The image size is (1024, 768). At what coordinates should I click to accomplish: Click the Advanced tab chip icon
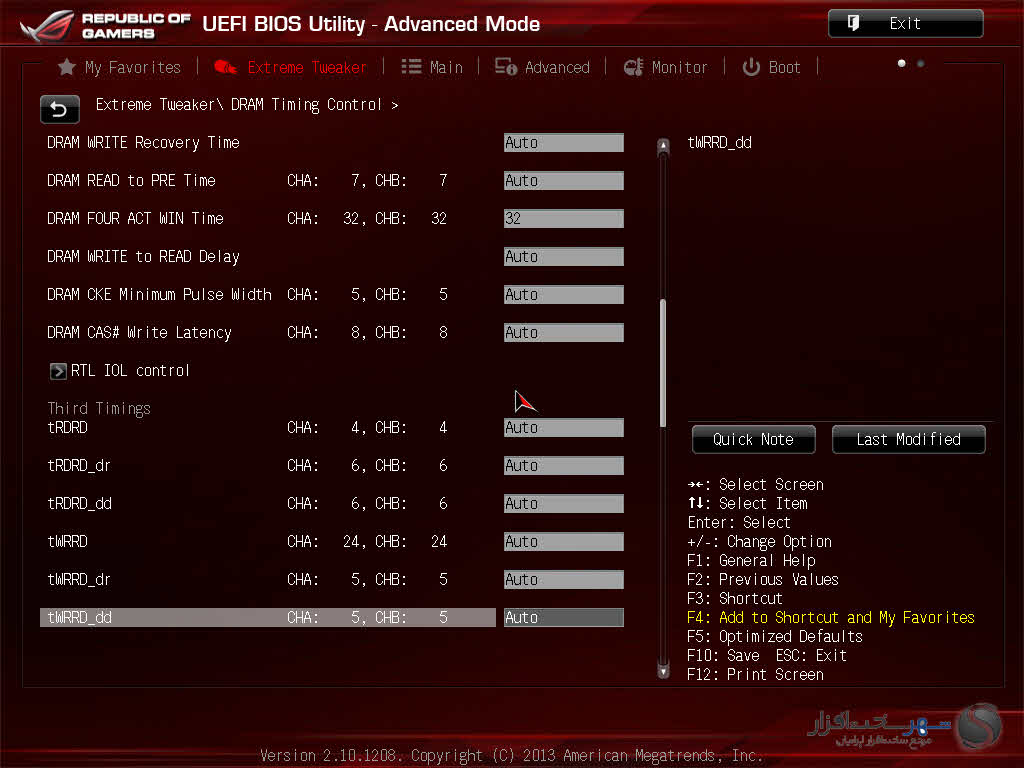(x=506, y=67)
